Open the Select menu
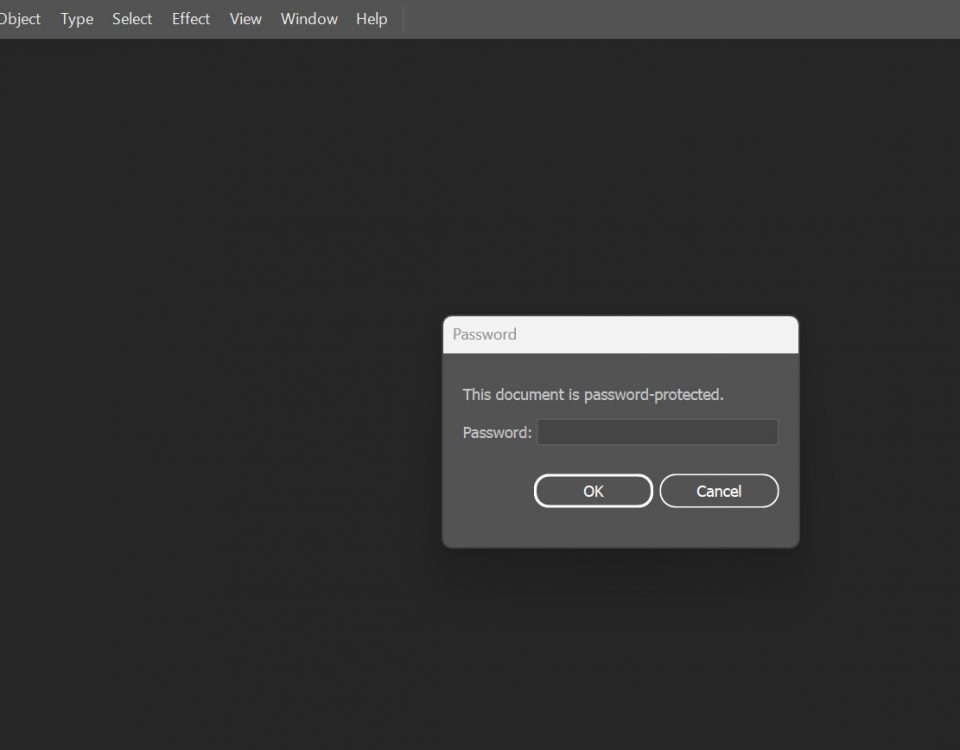 [132, 19]
